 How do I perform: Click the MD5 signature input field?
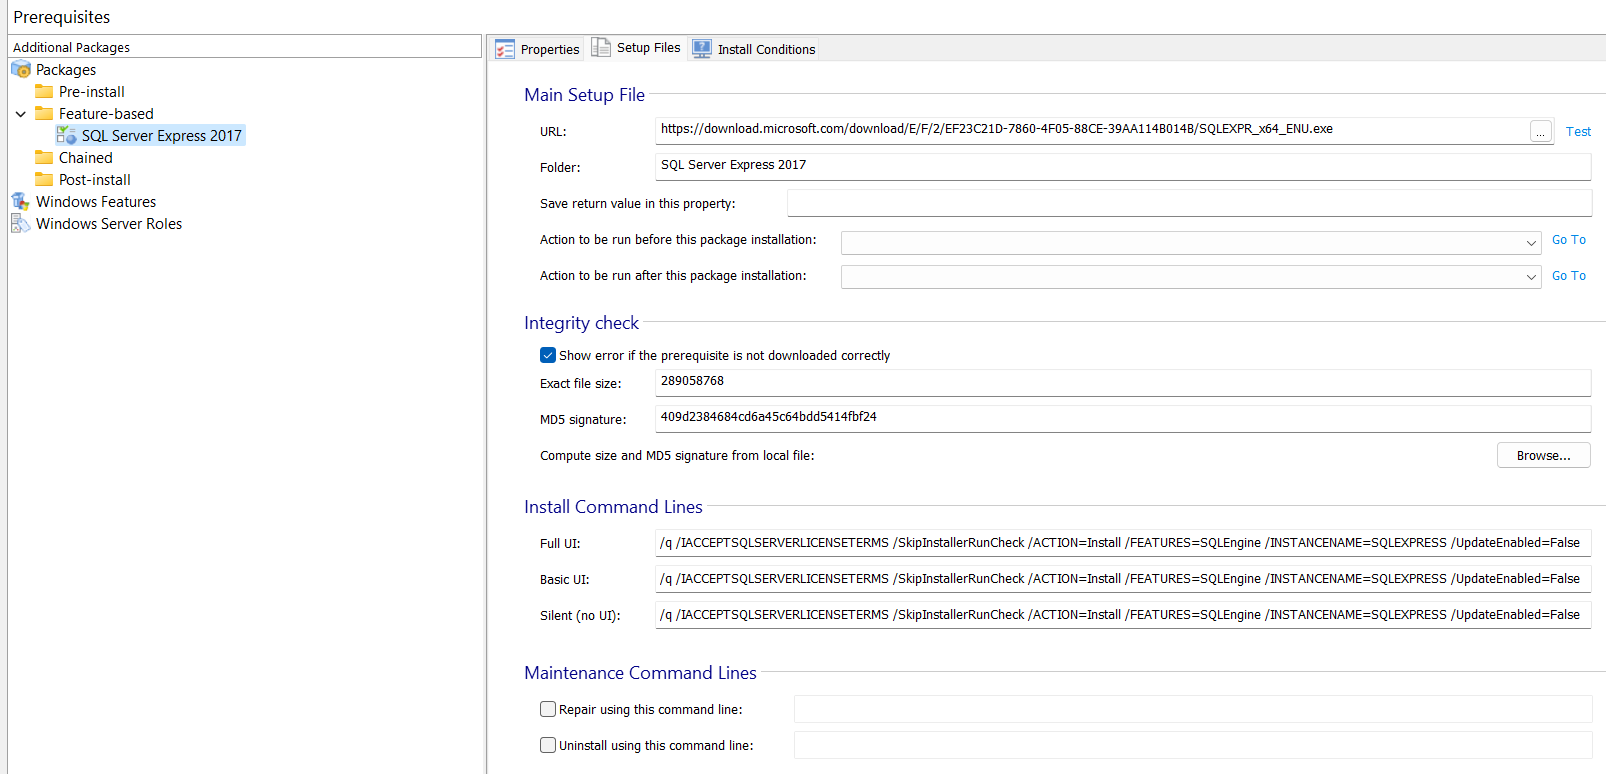pyautogui.click(x=1122, y=418)
